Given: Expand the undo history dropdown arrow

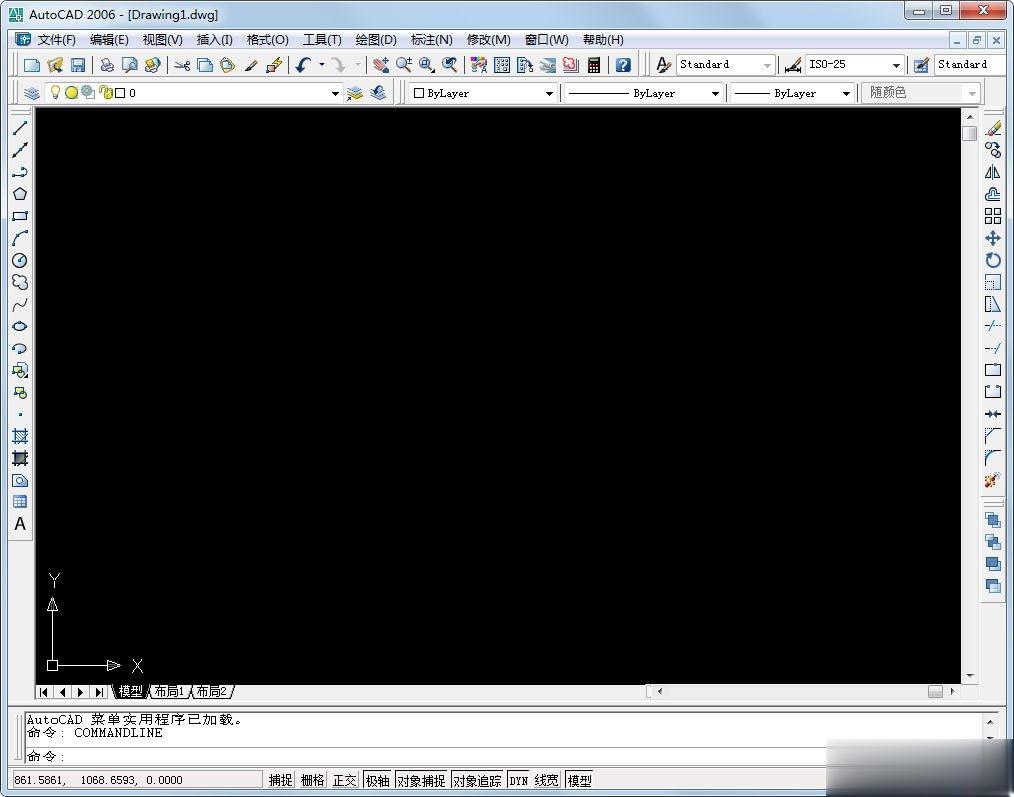Looking at the screenshot, I should pos(321,64).
